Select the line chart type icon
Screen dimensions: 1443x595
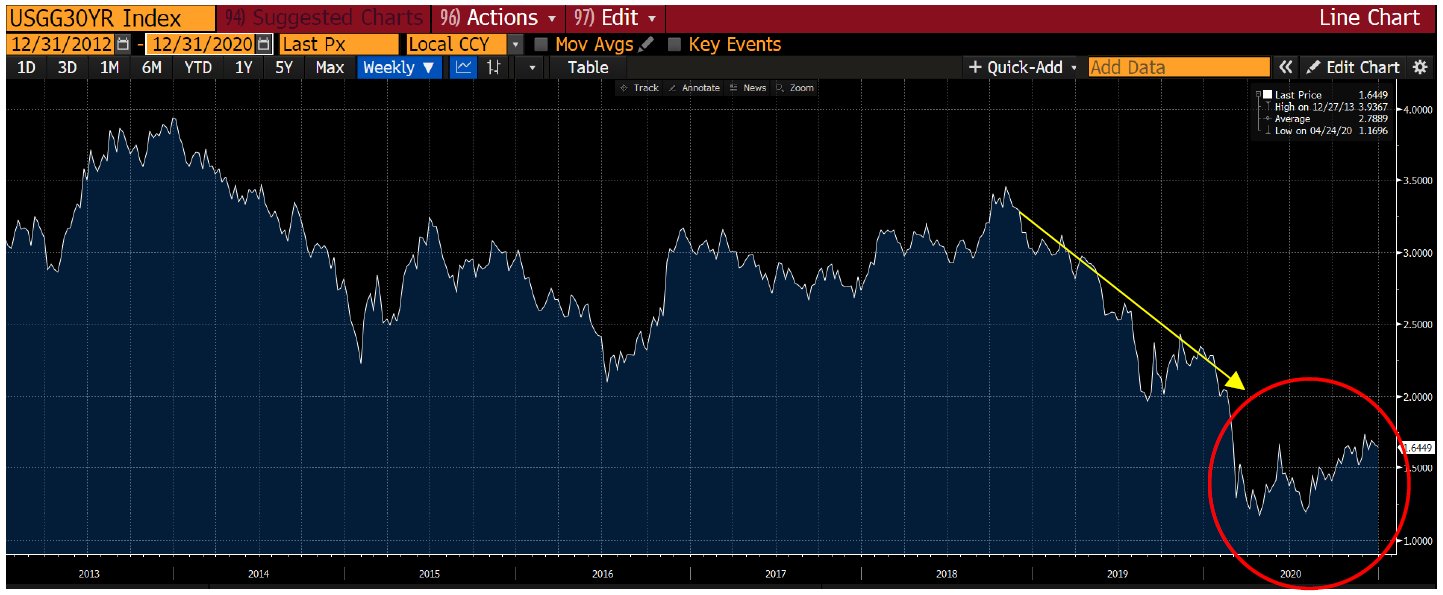pyautogui.click(x=463, y=67)
